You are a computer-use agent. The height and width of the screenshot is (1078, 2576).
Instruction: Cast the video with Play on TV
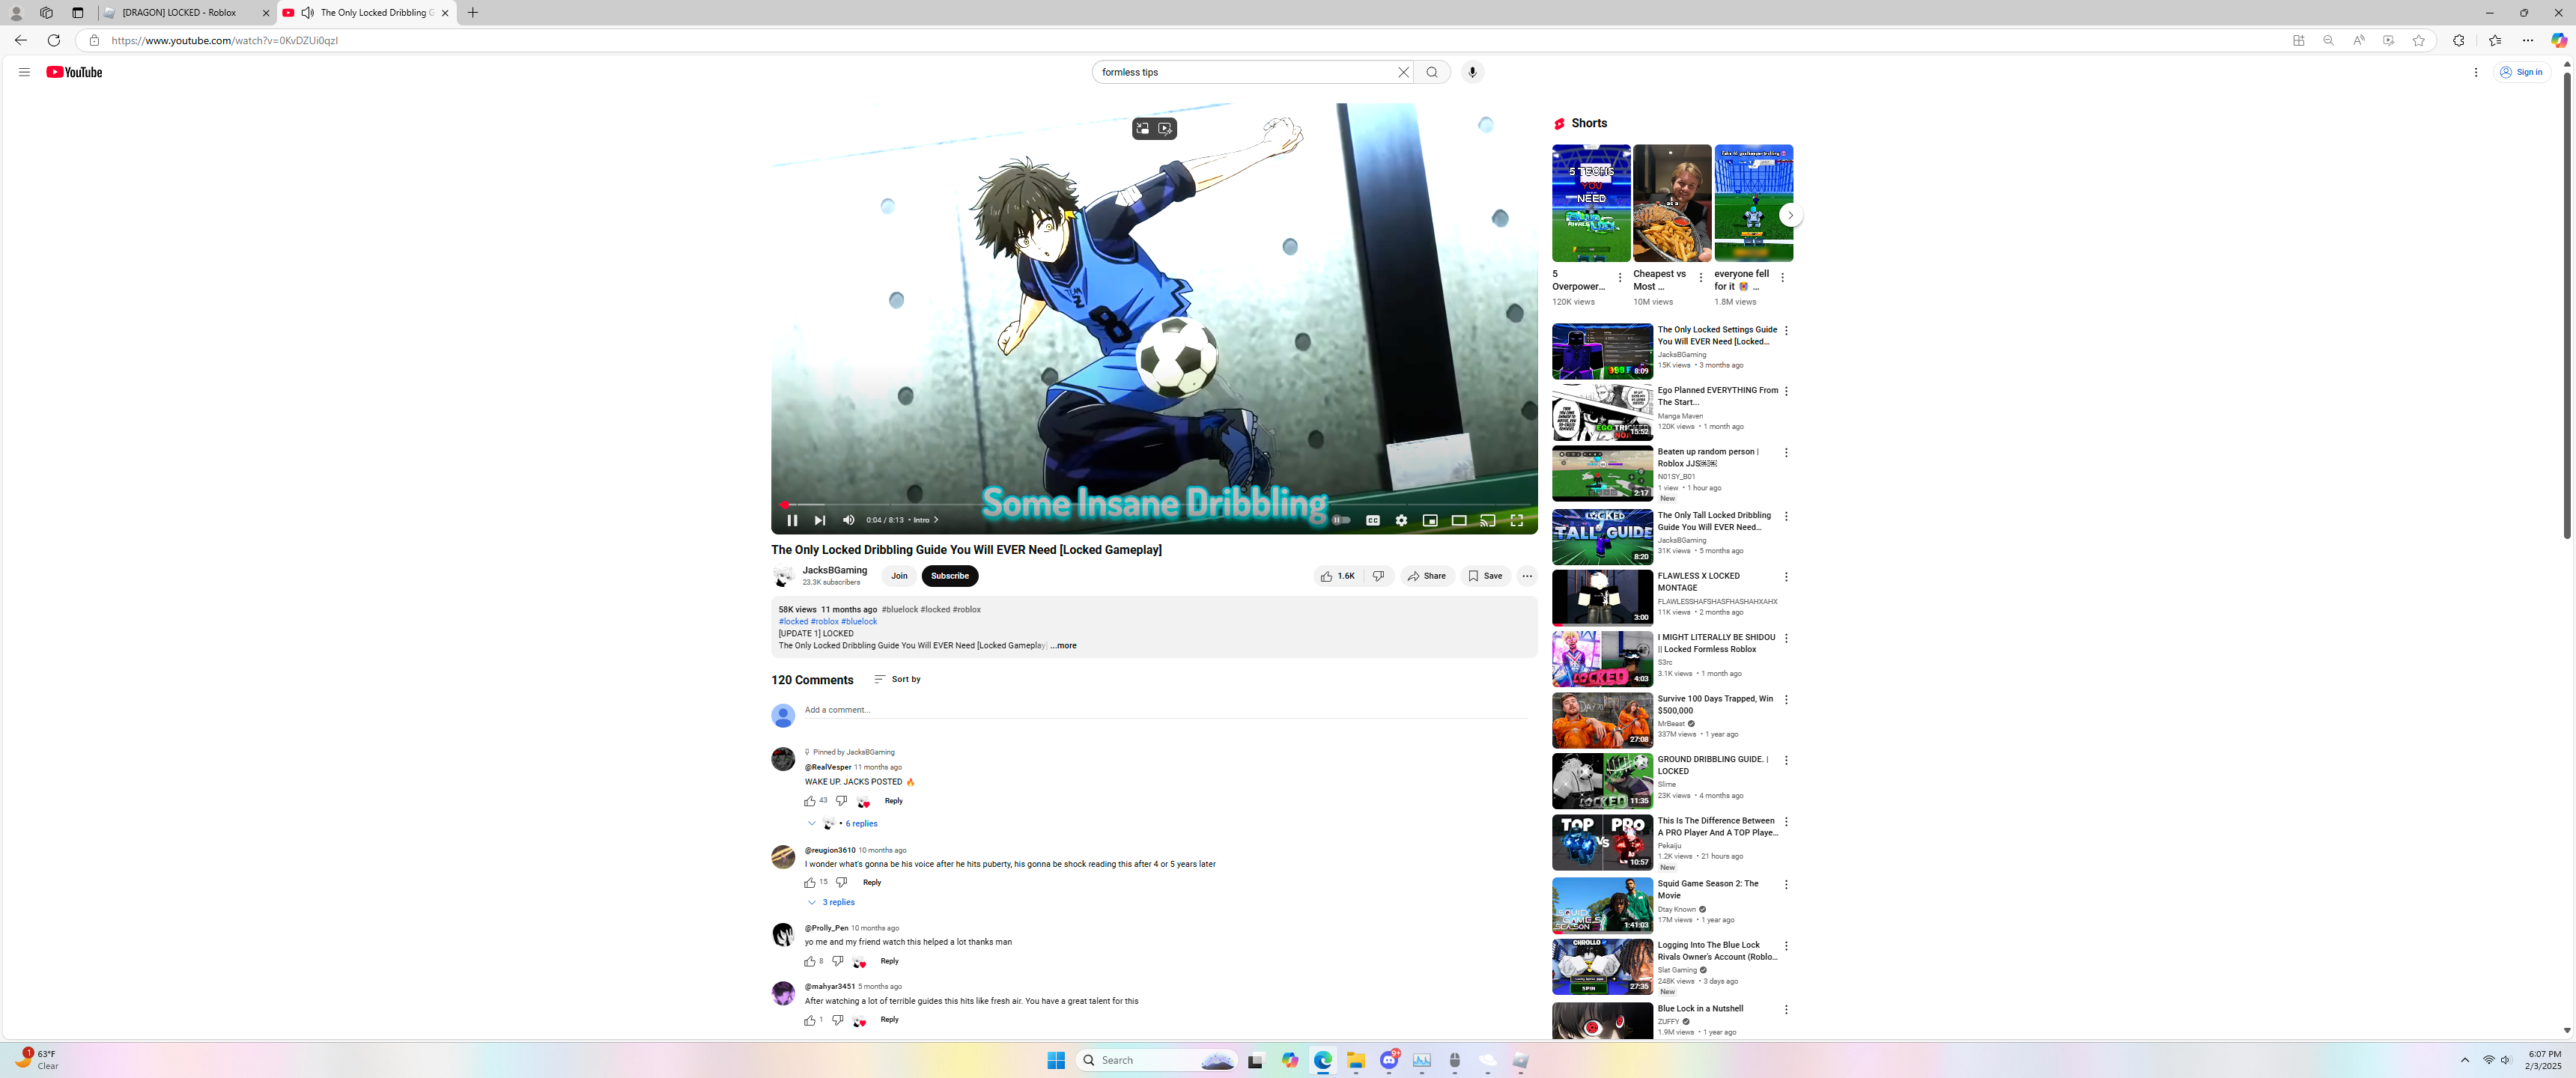coord(1488,520)
